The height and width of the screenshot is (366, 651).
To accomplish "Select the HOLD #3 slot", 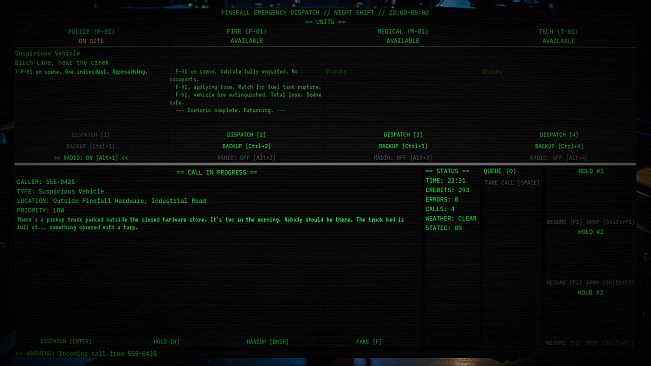I will pyautogui.click(x=590, y=293).
